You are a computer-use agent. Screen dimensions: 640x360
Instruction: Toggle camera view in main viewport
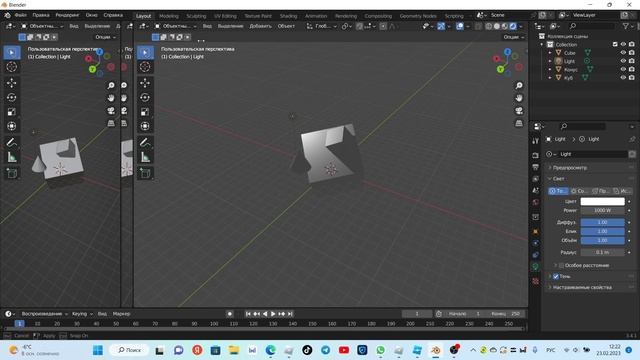pyautogui.click(x=519, y=111)
